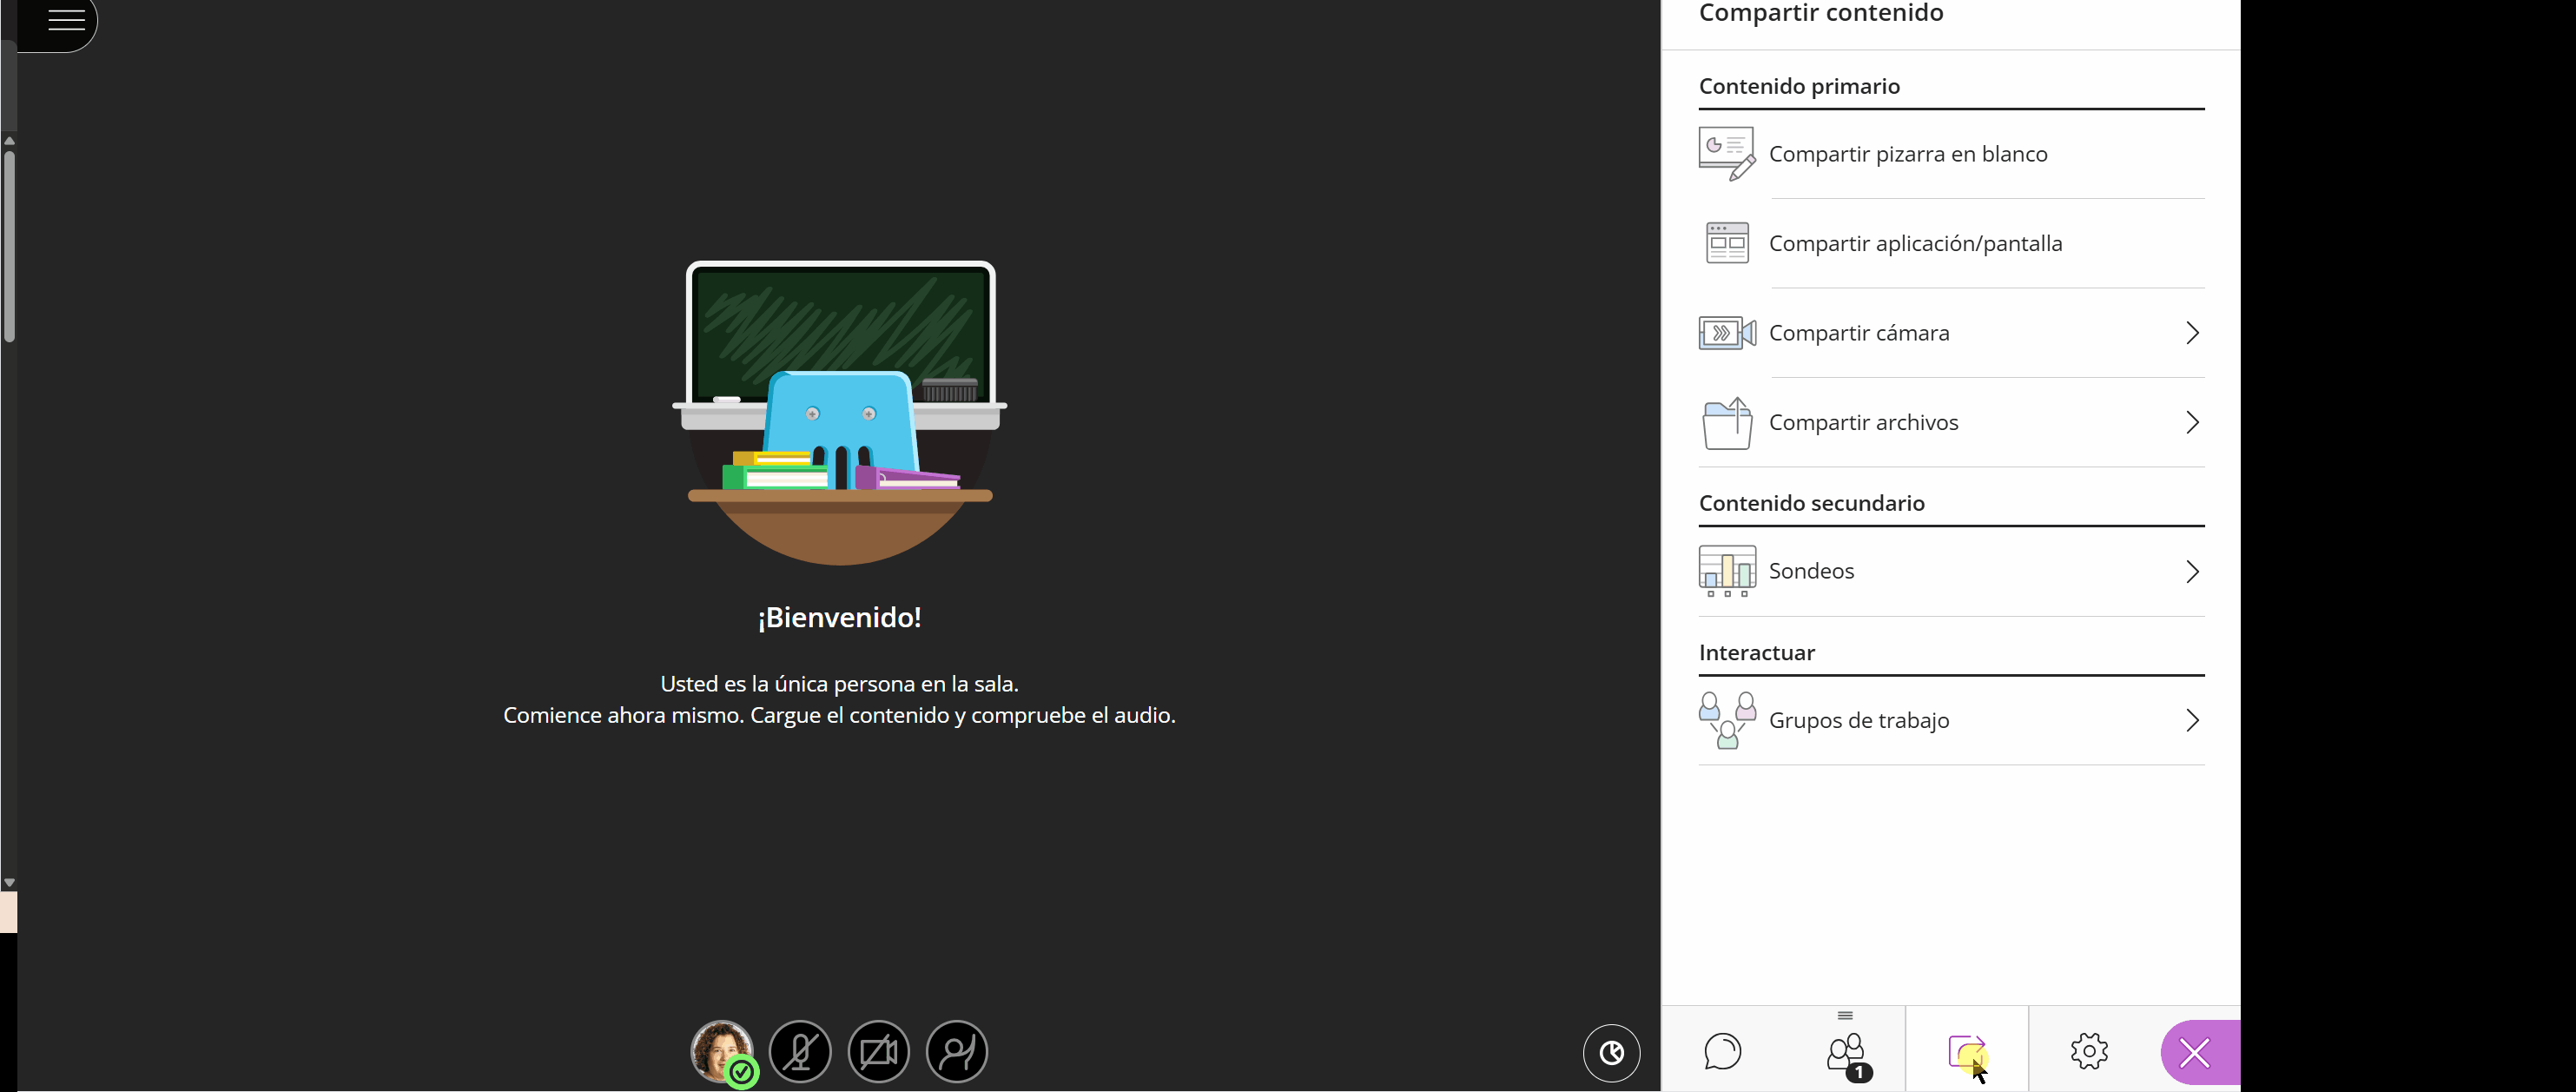Open the settings gear tab
2576x1092 pixels.
pos(2089,1051)
